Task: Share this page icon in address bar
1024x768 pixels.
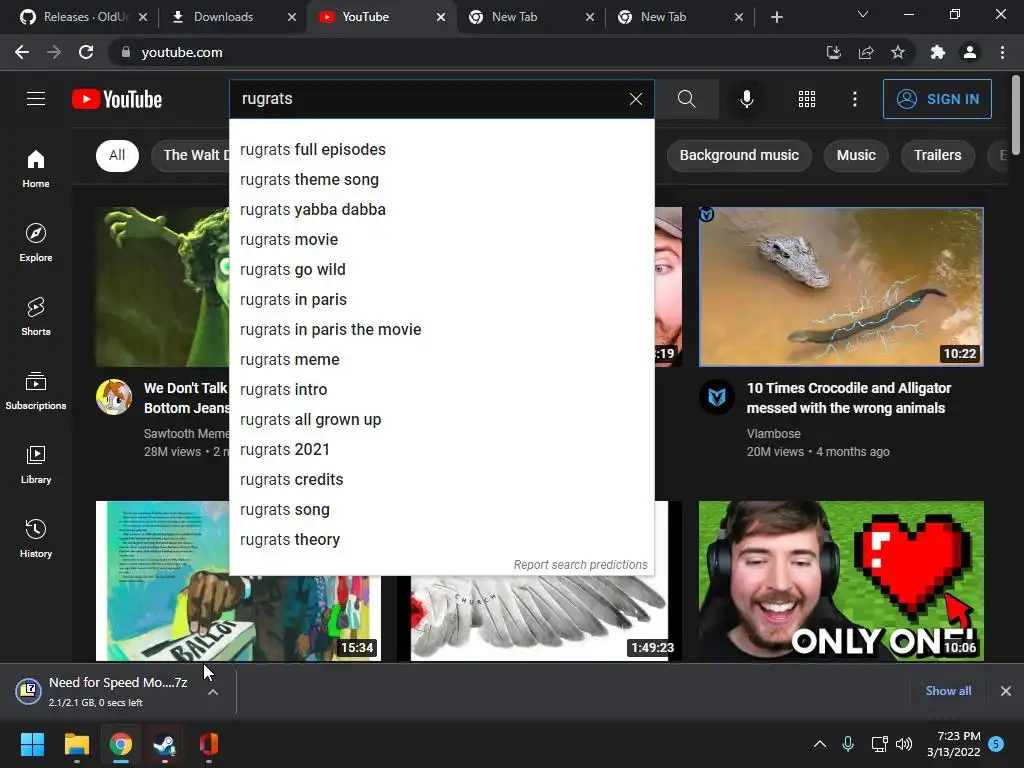Action: tap(866, 52)
